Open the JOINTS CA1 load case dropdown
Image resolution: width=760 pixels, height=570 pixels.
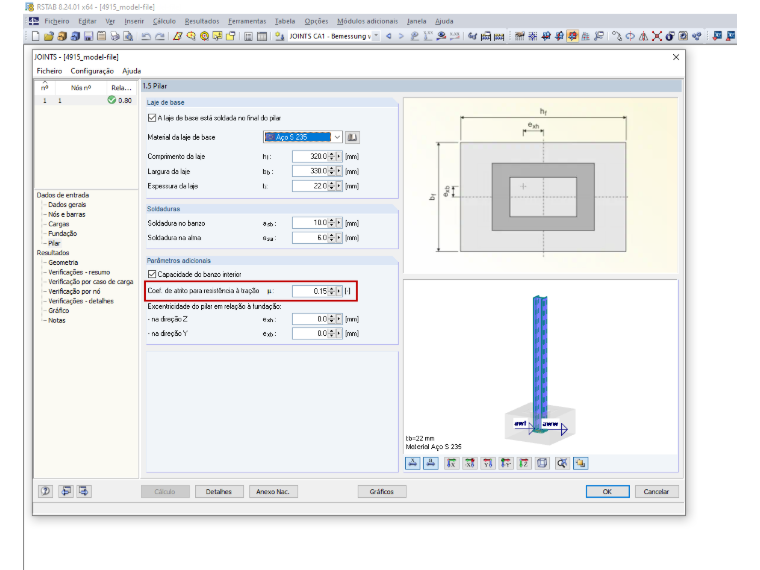pos(376,36)
